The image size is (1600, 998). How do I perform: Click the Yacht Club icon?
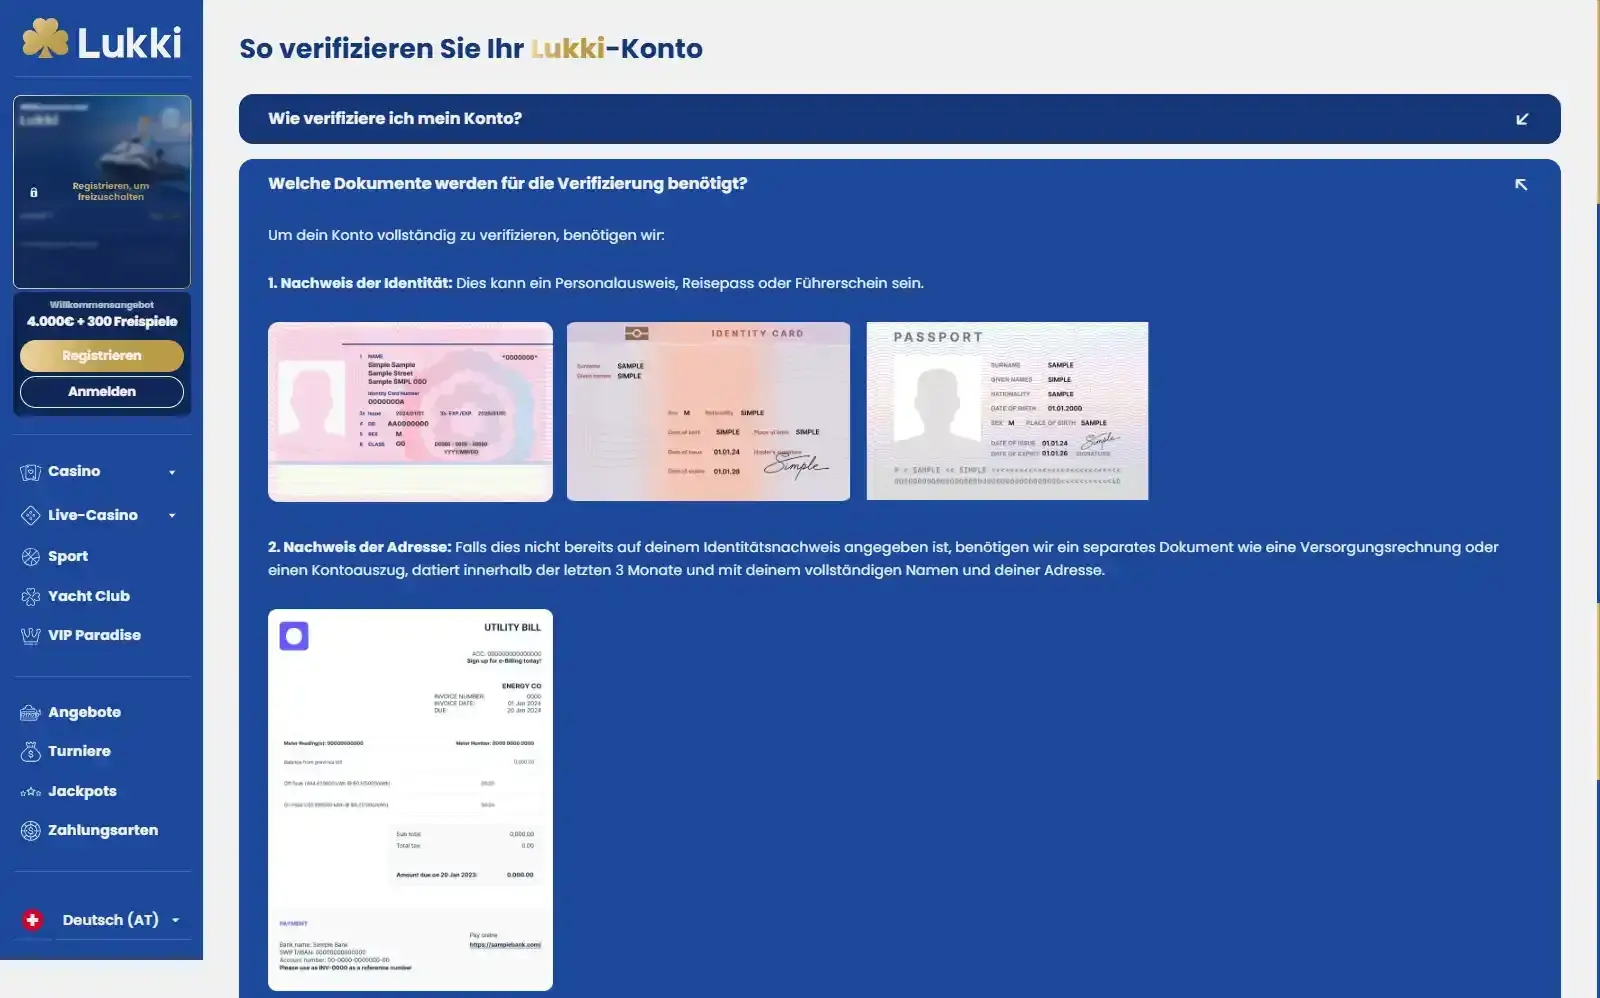coord(31,597)
